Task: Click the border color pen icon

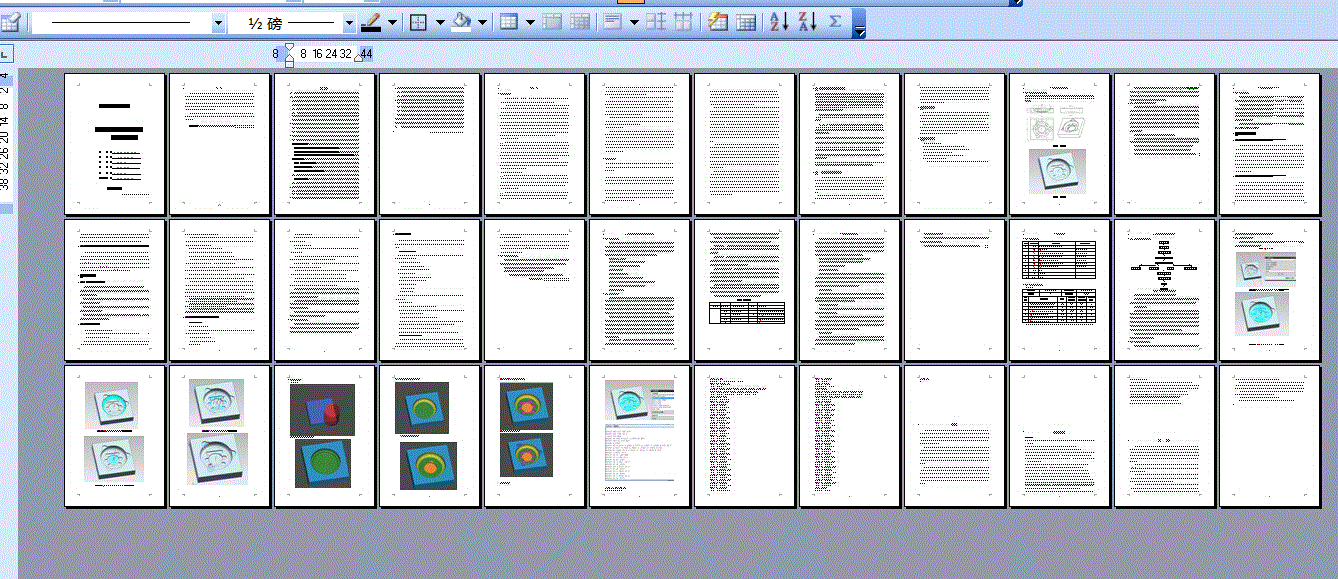Action: click(370, 22)
